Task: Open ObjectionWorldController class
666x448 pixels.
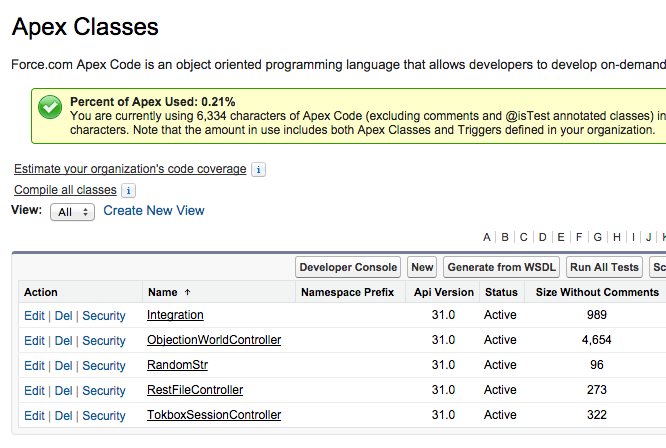Action: (214, 340)
